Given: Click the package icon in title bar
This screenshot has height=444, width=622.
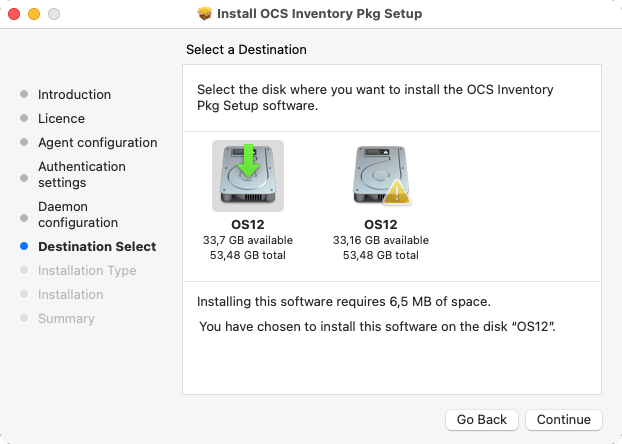Looking at the screenshot, I should pos(205,13).
